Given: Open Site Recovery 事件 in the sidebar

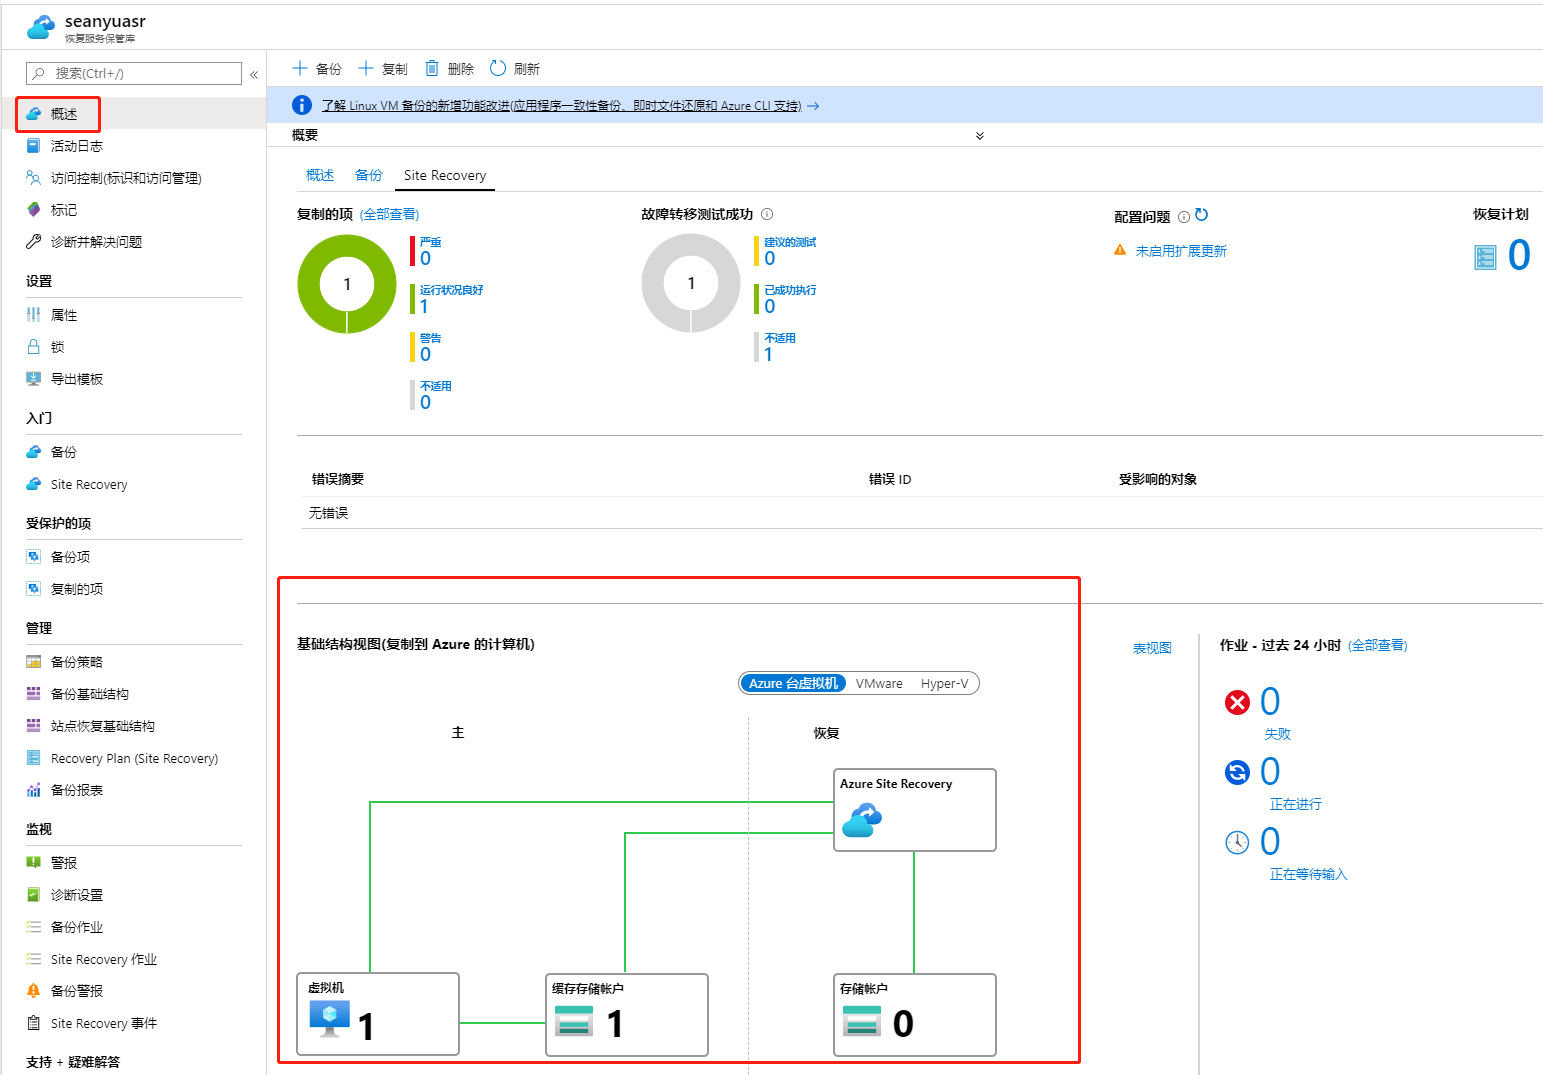Looking at the screenshot, I should (x=103, y=1023).
